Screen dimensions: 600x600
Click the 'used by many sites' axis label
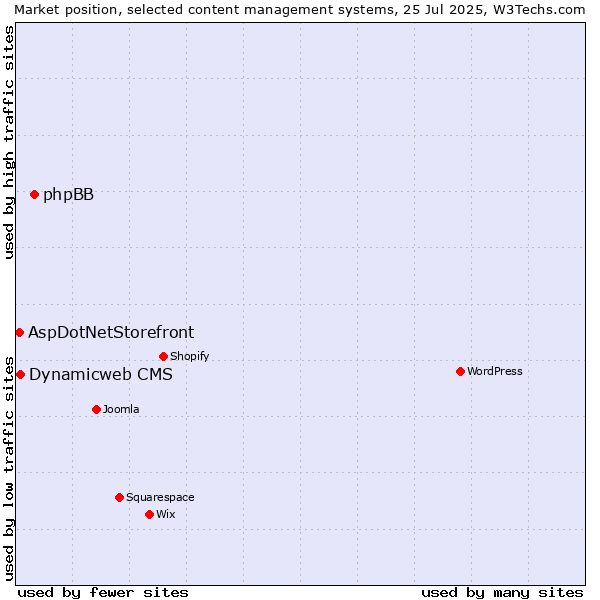pyautogui.click(x=502, y=593)
